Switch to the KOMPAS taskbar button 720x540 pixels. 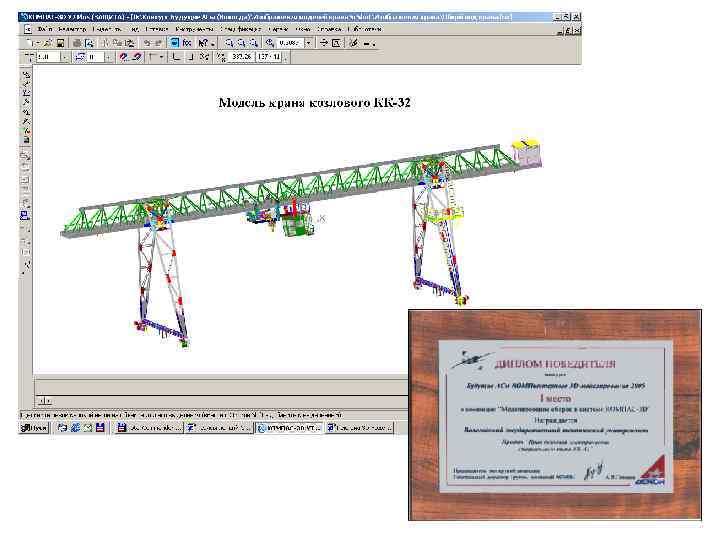click(x=289, y=428)
